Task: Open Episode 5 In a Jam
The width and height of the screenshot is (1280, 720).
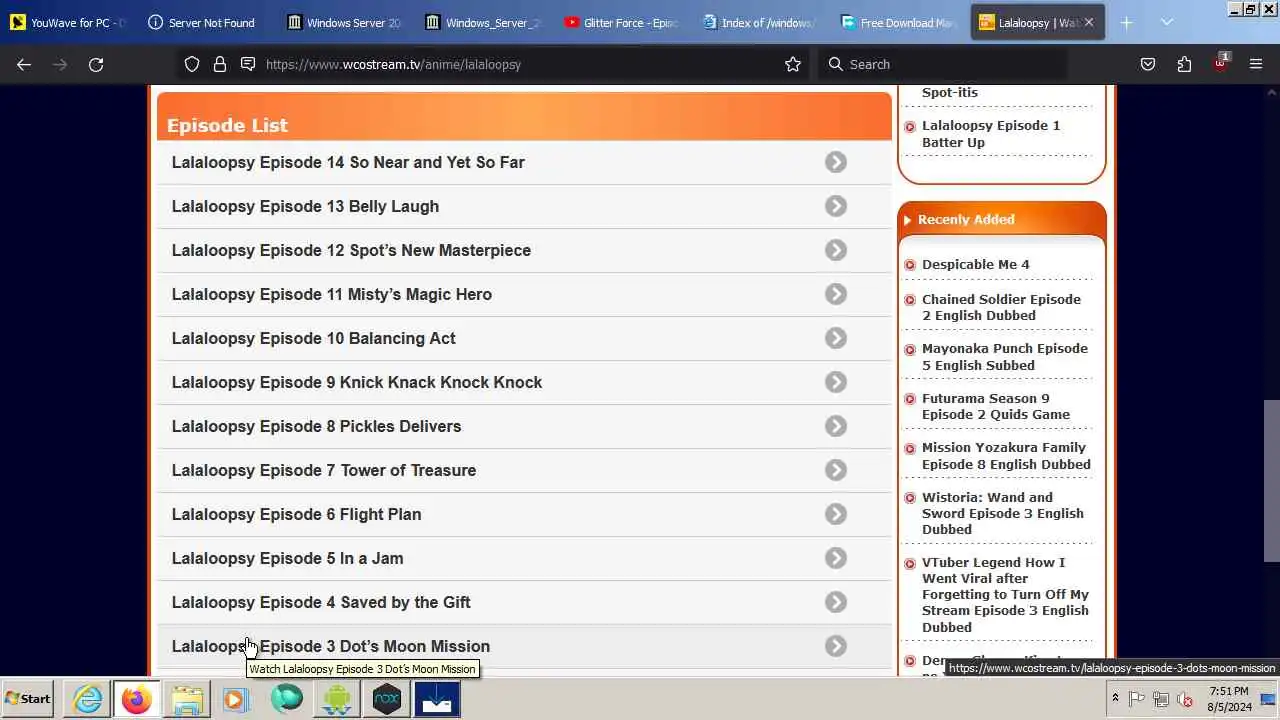Action: [x=288, y=558]
